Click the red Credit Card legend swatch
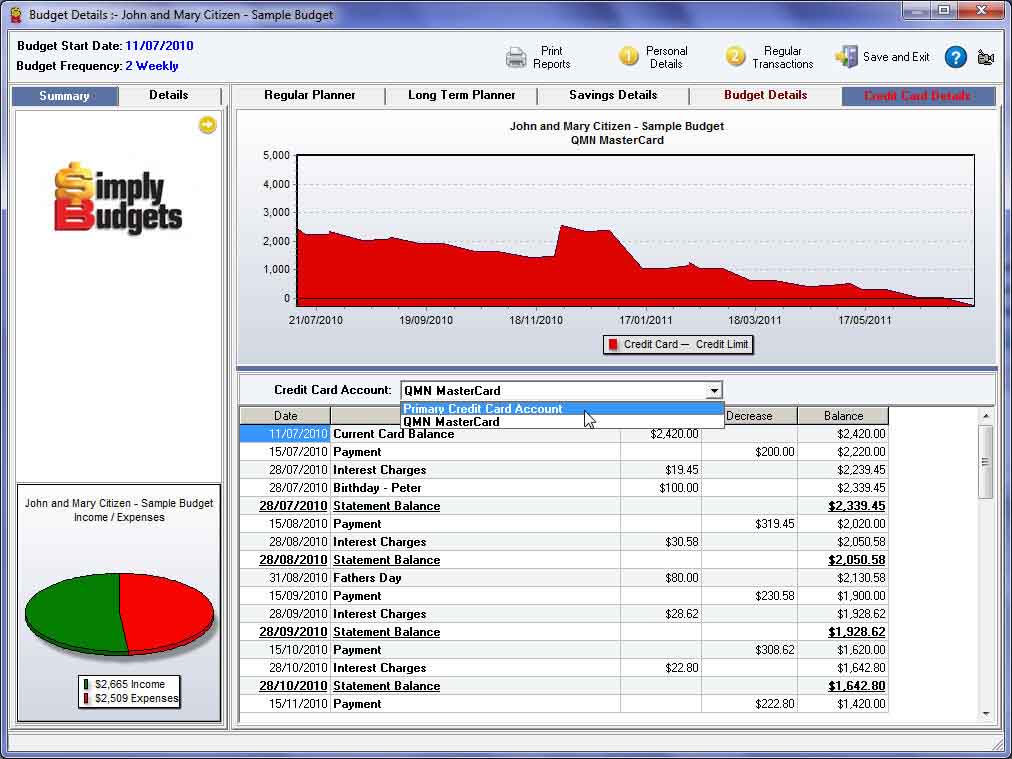1012x759 pixels. (612, 345)
